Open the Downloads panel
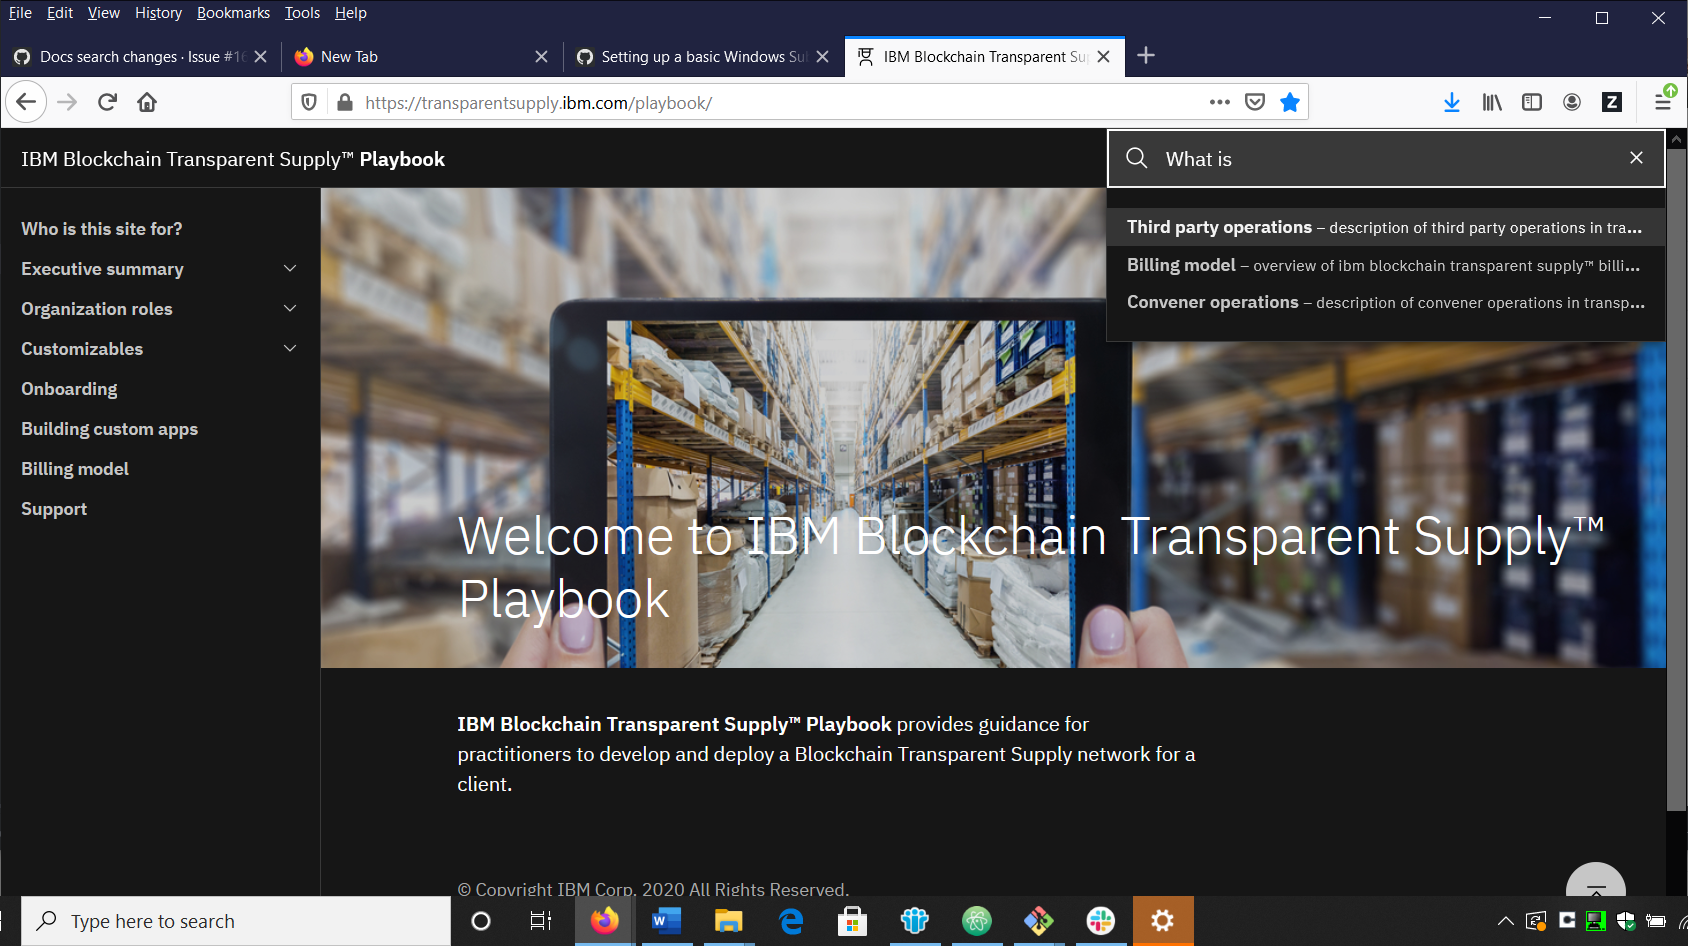Screen dimensions: 1688x946 tap(1452, 102)
